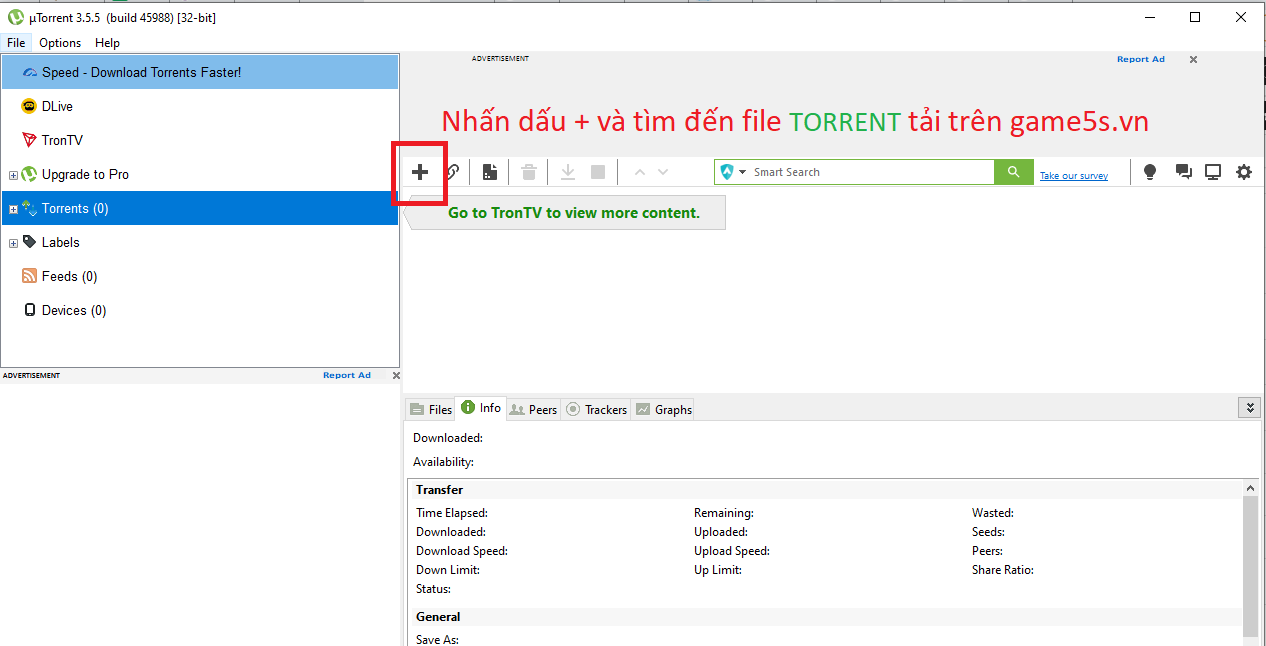Screen dimensions: 1266x646
Task: Click the µTorrent logo in title bar
Action: 15,17
